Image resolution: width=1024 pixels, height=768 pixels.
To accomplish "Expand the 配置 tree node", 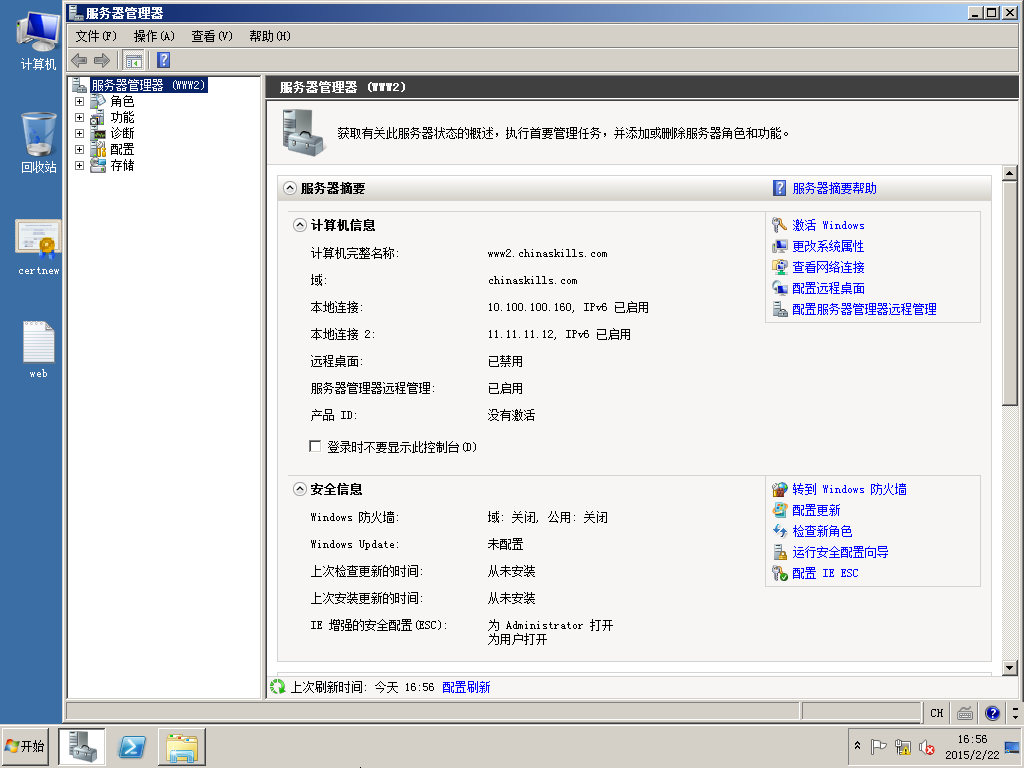I will (79, 150).
